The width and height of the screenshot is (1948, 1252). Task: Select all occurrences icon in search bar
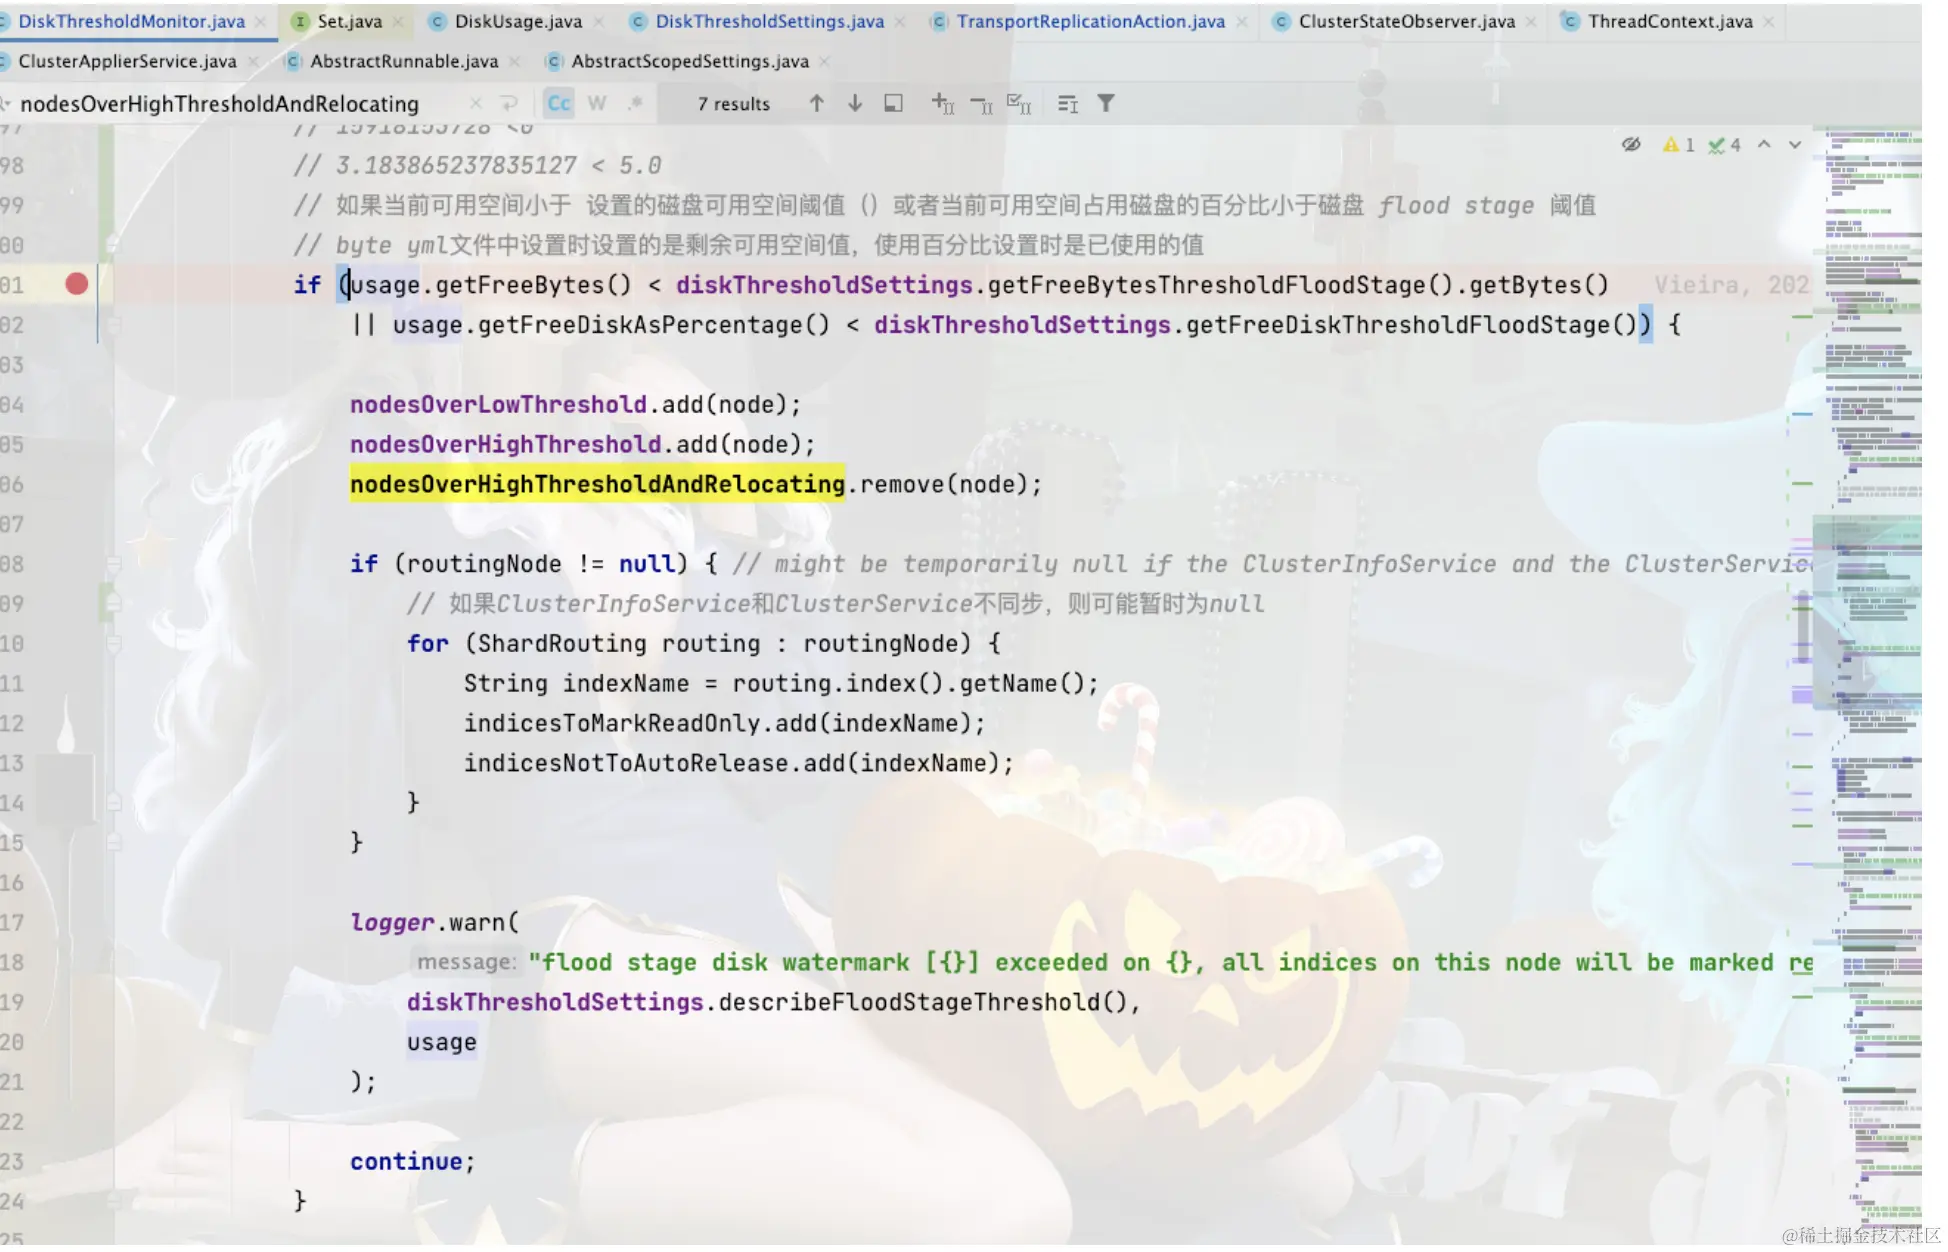click(x=1018, y=103)
